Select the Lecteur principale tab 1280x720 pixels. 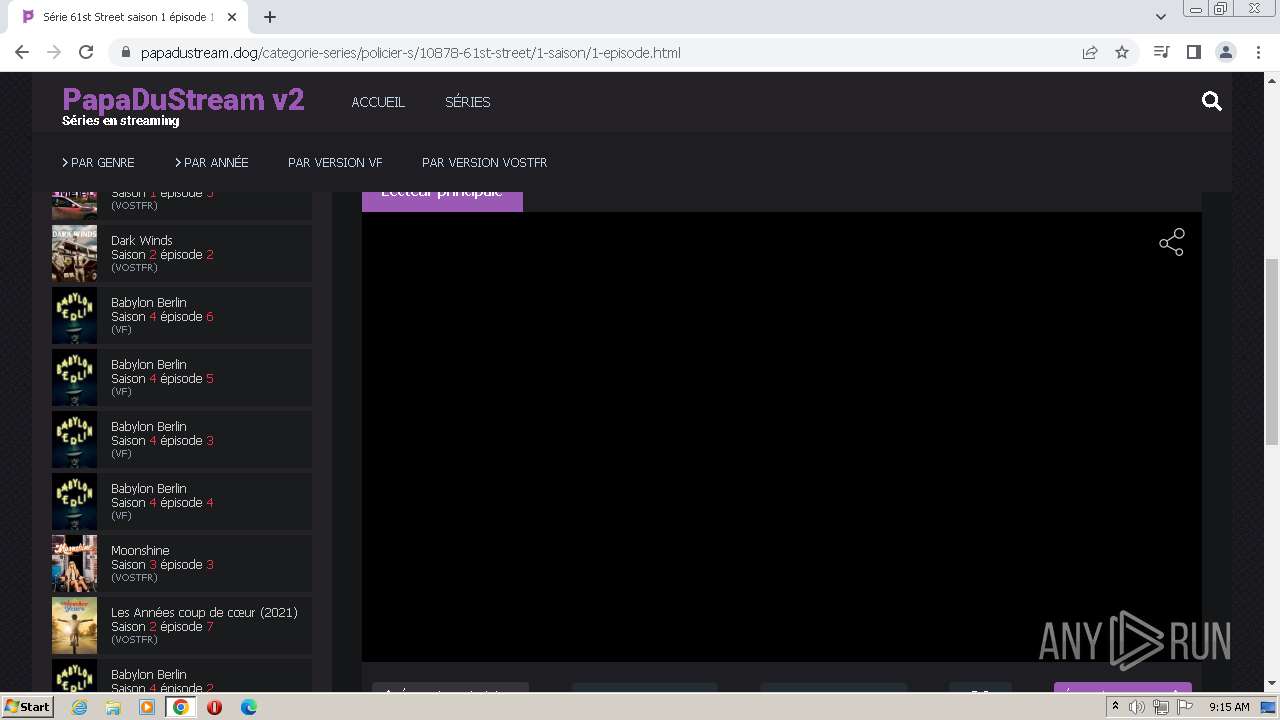pyautogui.click(x=442, y=201)
